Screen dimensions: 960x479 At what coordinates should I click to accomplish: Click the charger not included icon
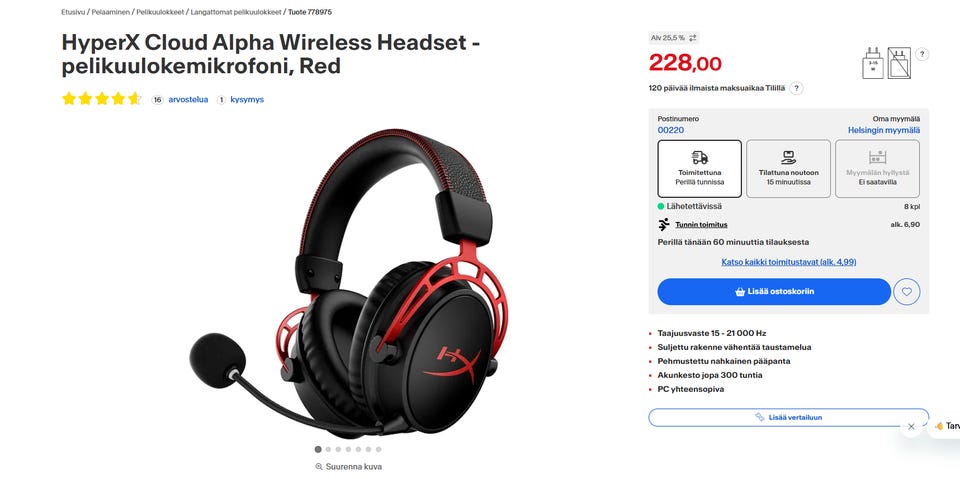click(899, 63)
